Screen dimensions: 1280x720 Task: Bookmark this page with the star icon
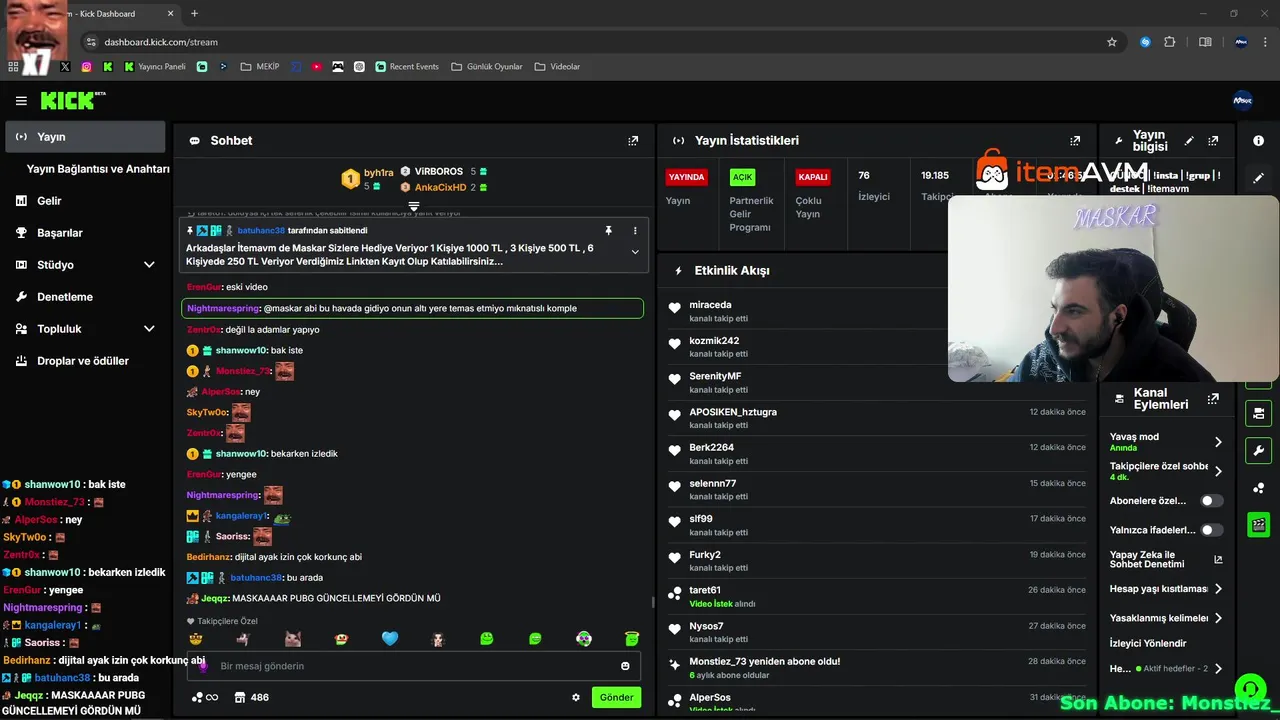pos(1111,42)
